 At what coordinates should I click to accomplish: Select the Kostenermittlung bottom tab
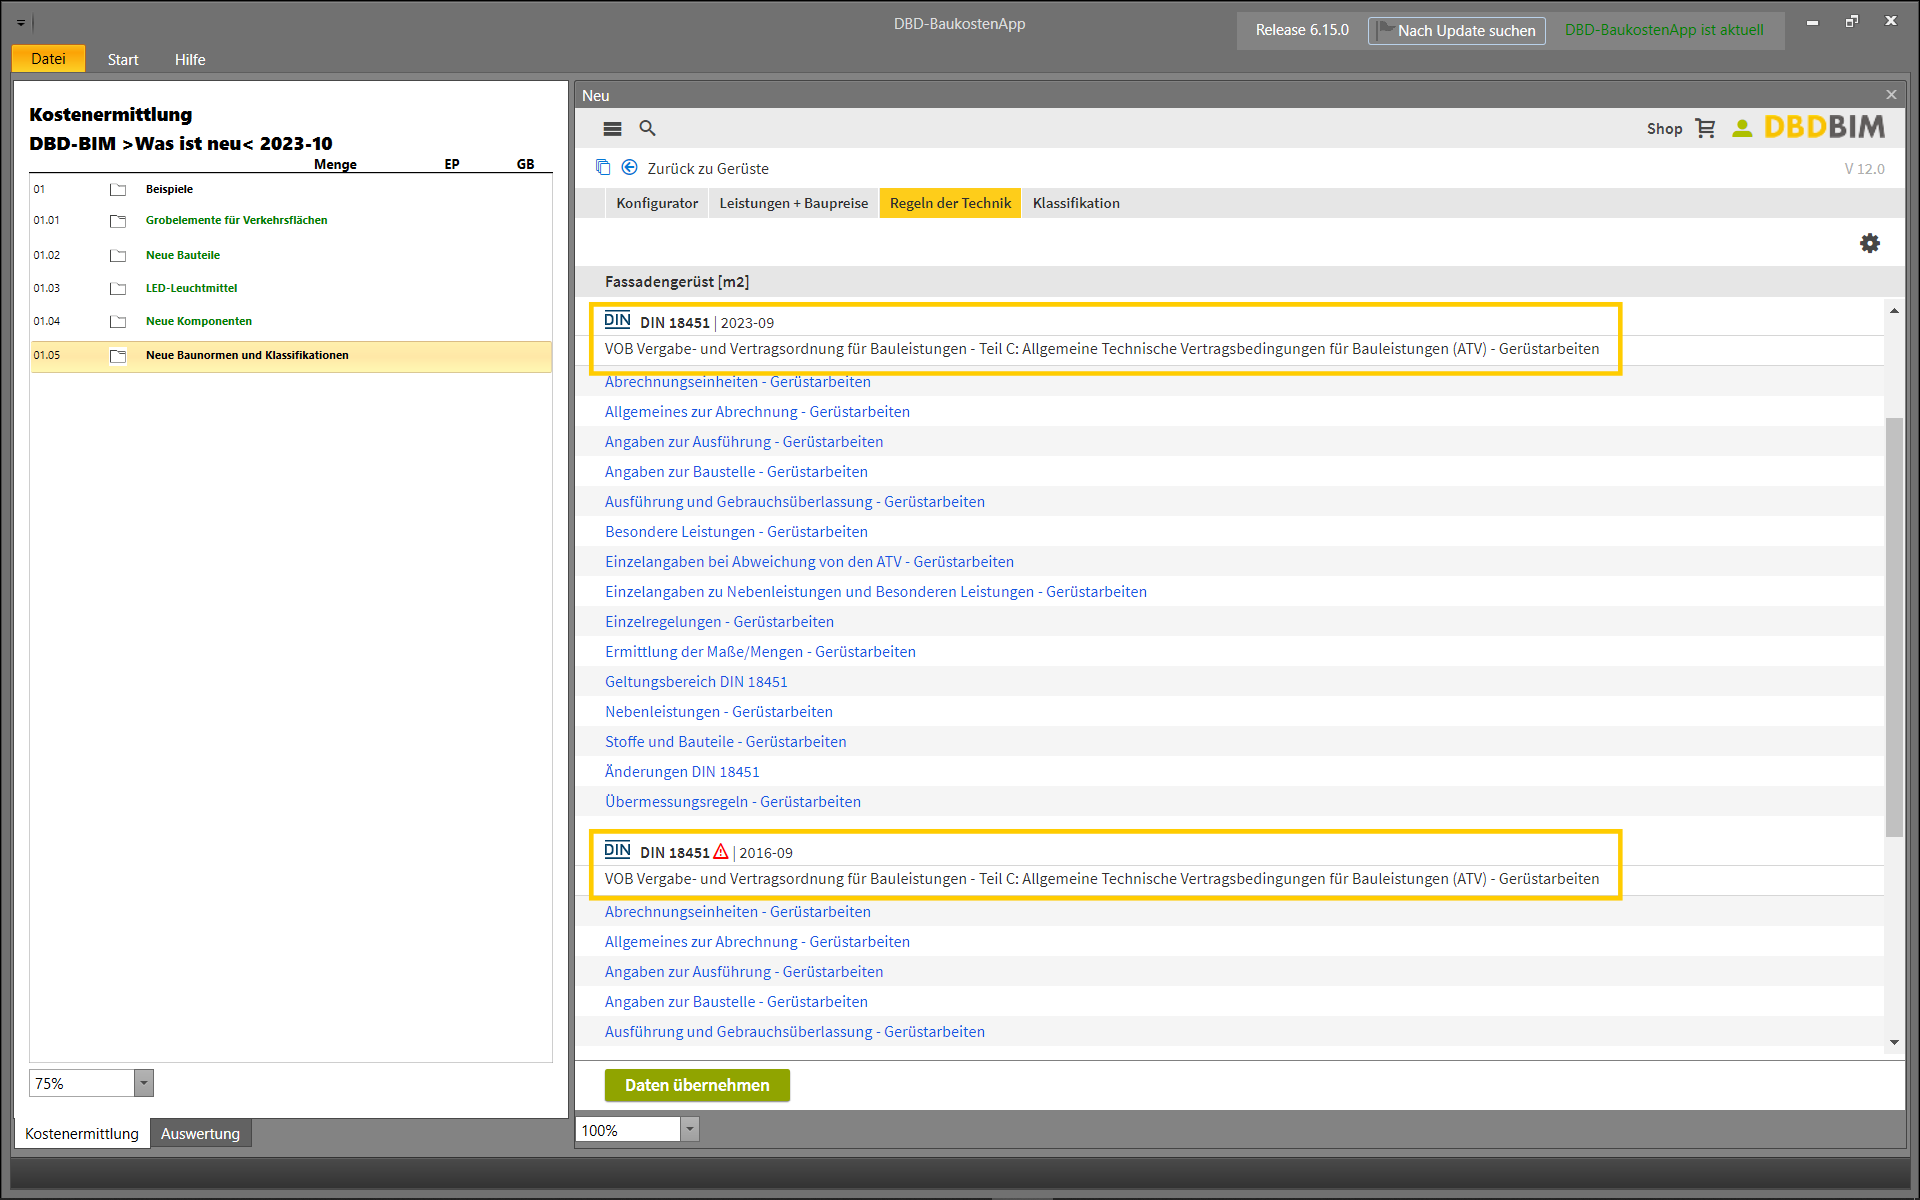(x=82, y=1133)
